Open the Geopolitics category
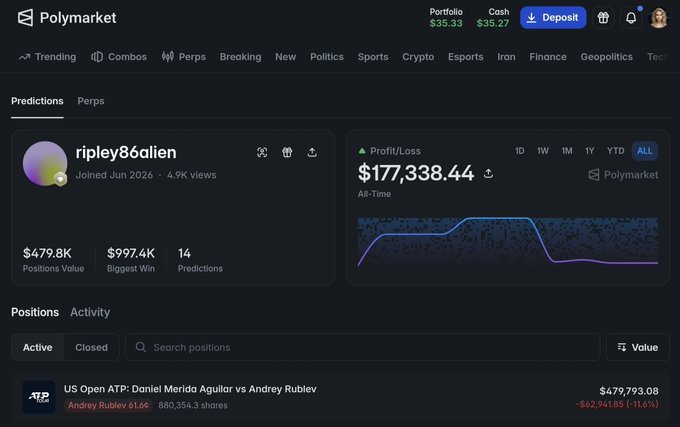Image resolution: width=680 pixels, height=427 pixels. coord(606,57)
